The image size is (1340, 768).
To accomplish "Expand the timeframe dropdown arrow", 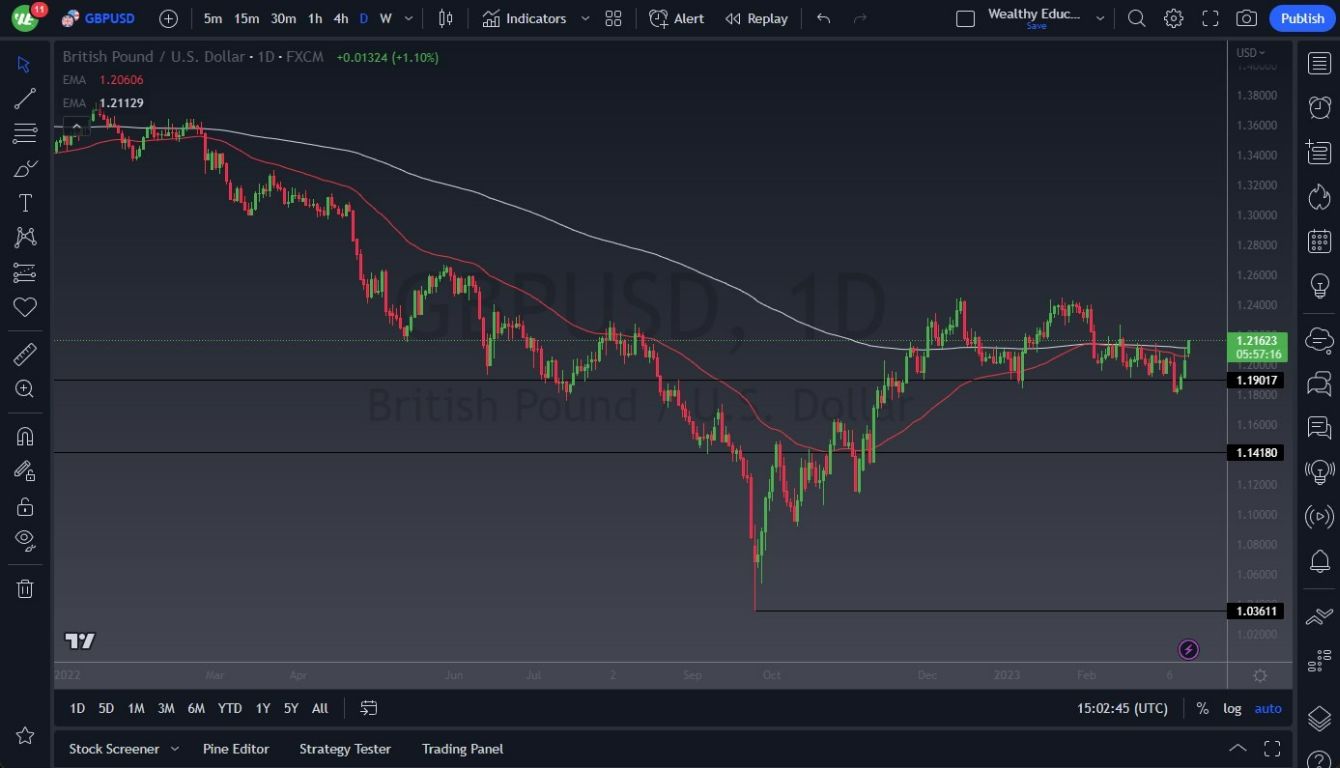I will [x=407, y=18].
